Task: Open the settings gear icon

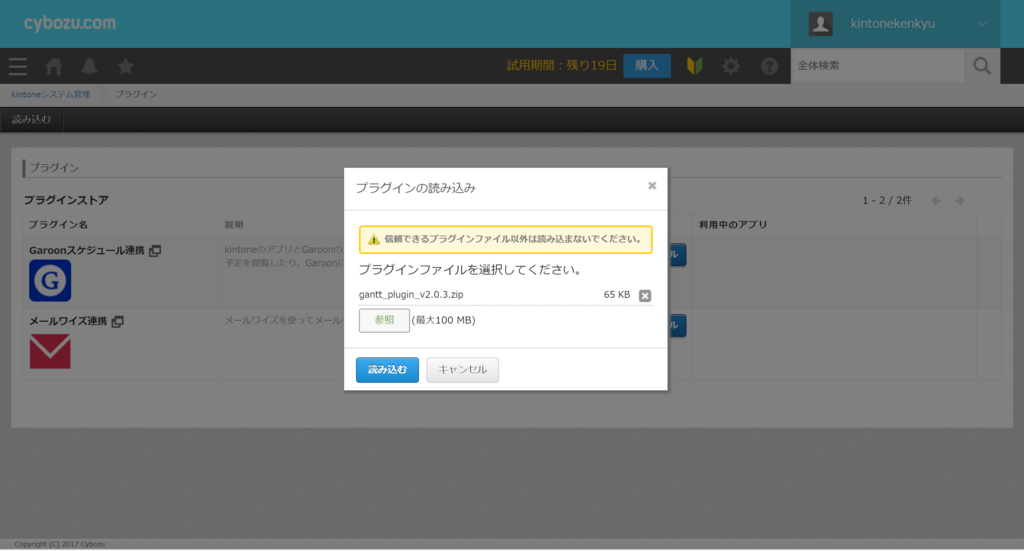Action: 731,66
